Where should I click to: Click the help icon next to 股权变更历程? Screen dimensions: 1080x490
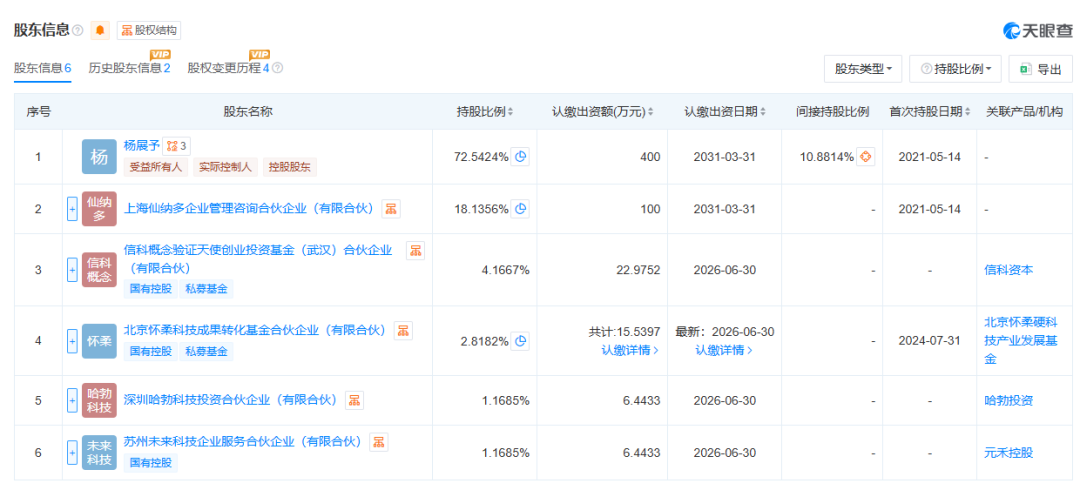click(278, 68)
